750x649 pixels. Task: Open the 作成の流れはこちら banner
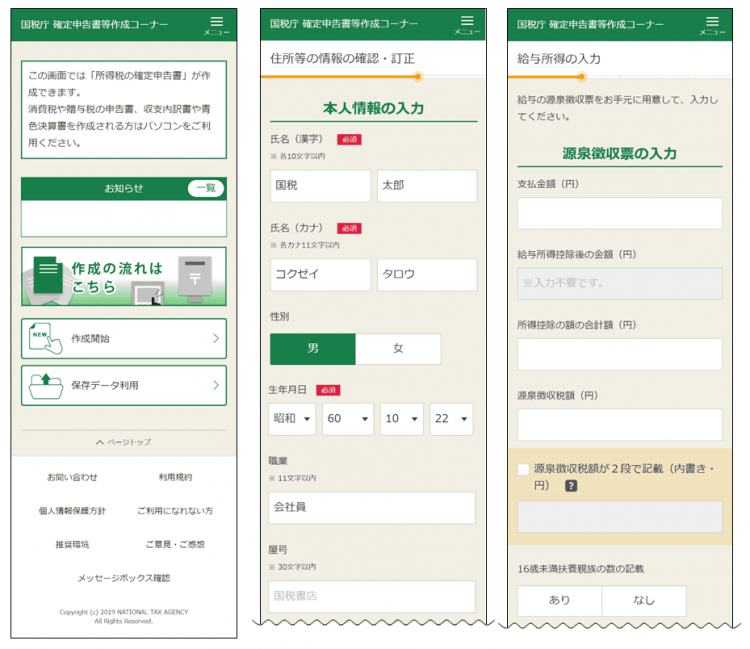point(124,277)
